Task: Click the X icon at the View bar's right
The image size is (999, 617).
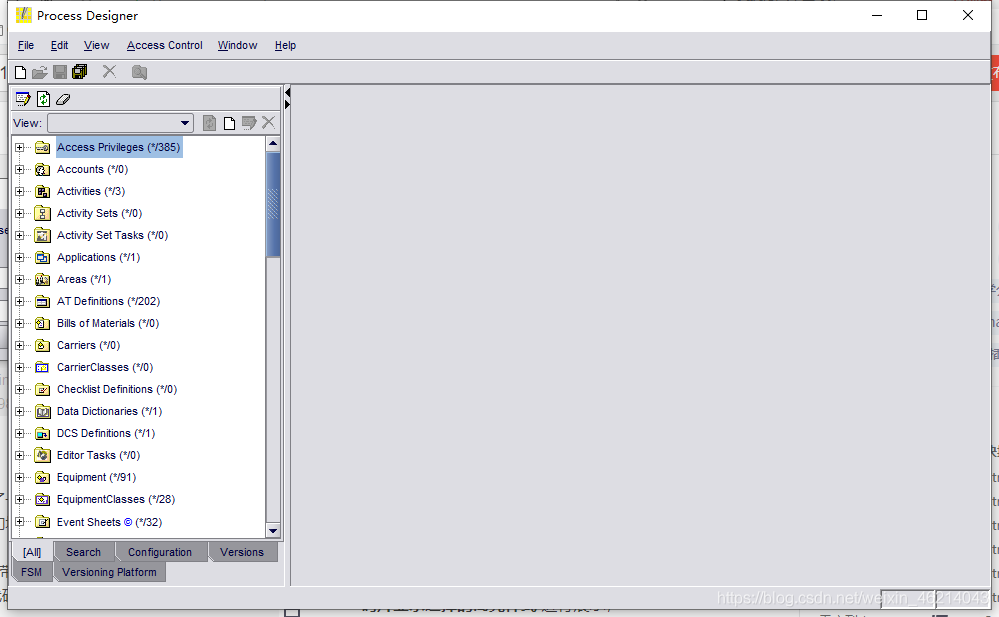Action: point(267,122)
